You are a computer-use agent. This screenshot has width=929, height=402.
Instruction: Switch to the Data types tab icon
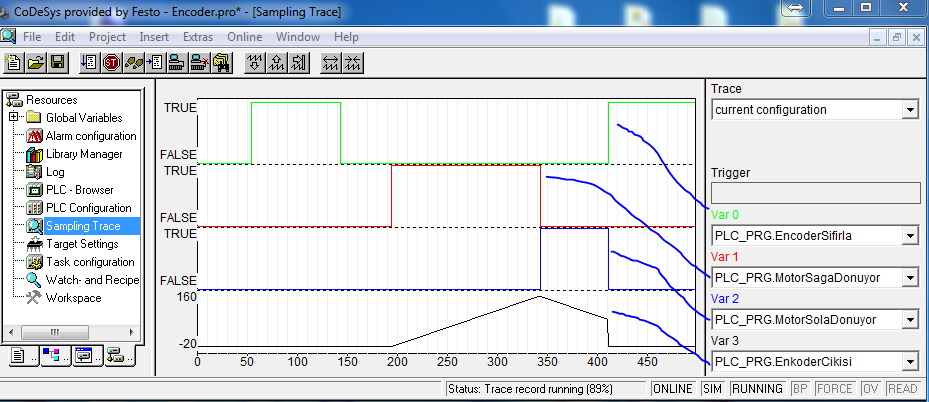[x=55, y=355]
